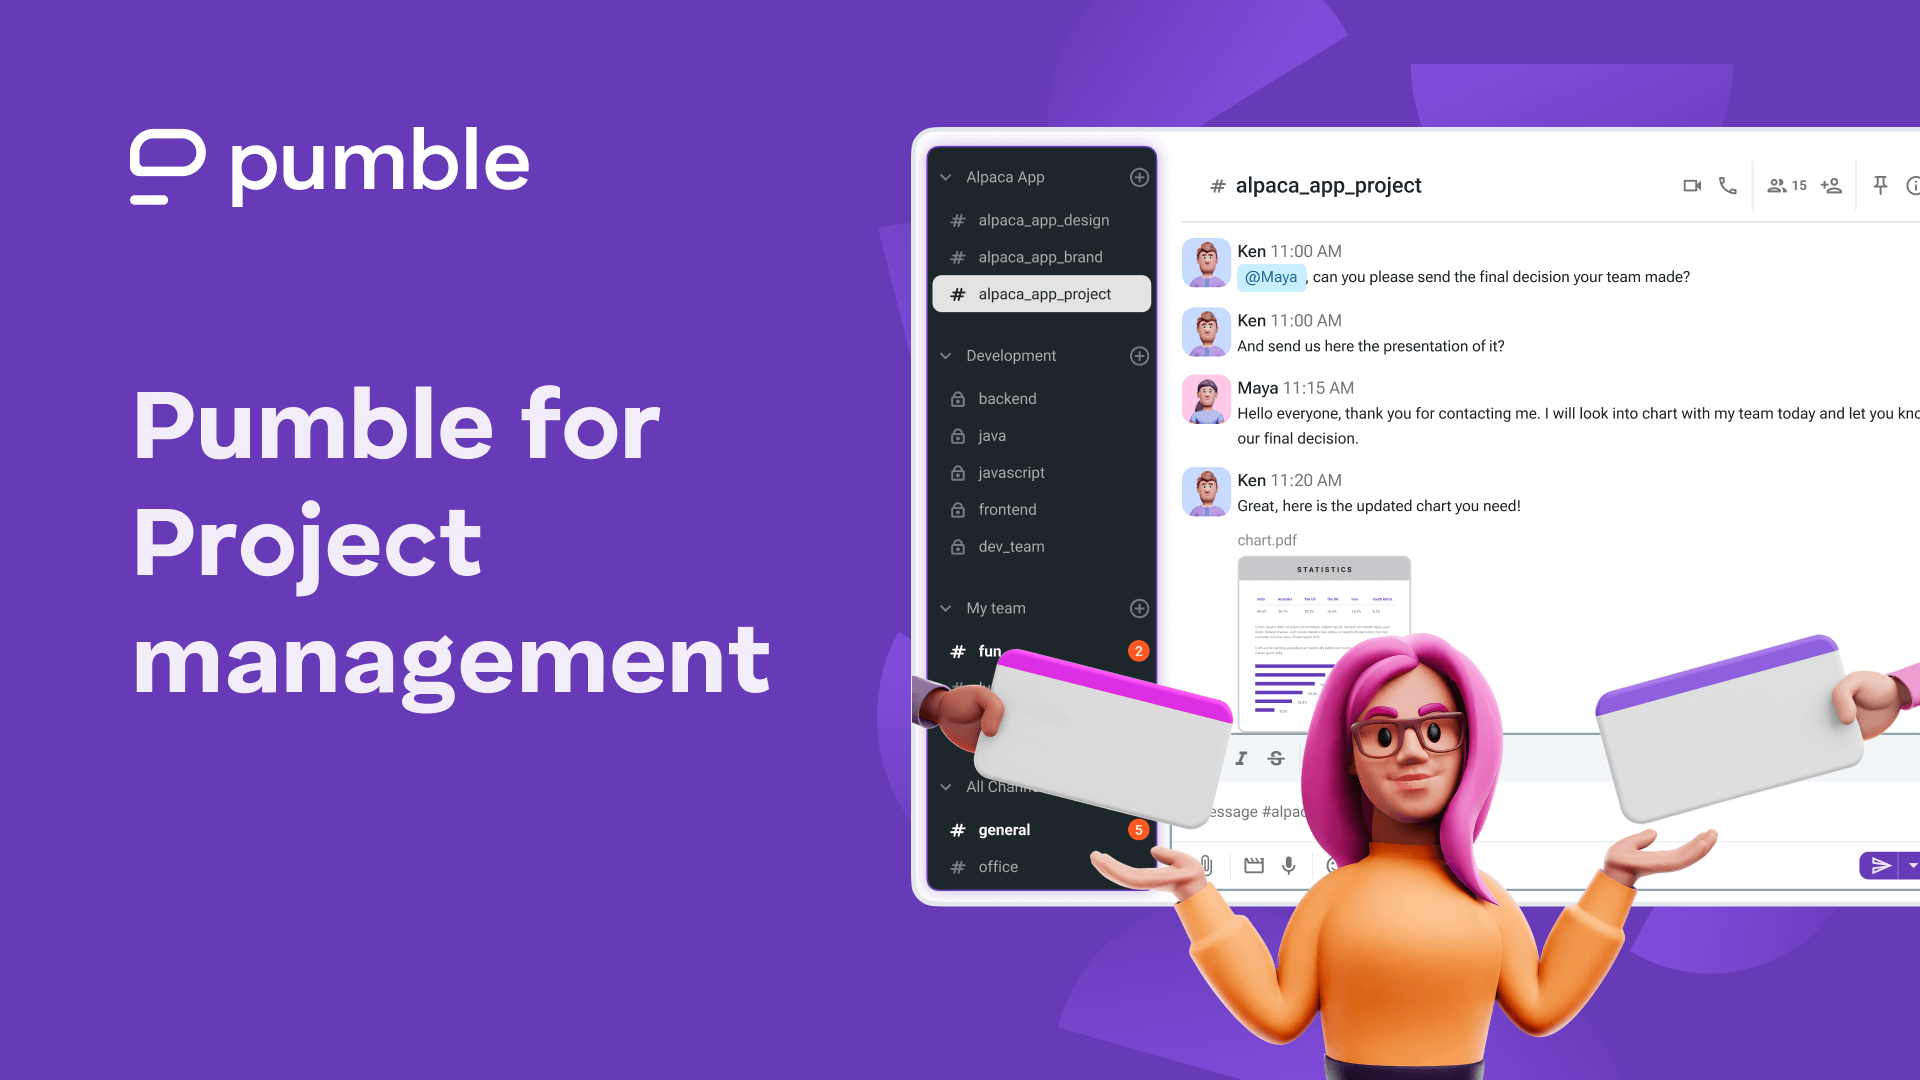The height and width of the screenshot is (1080, 1920).
Task: Expand the Alpaca App channel group
Action: [945, 177]
